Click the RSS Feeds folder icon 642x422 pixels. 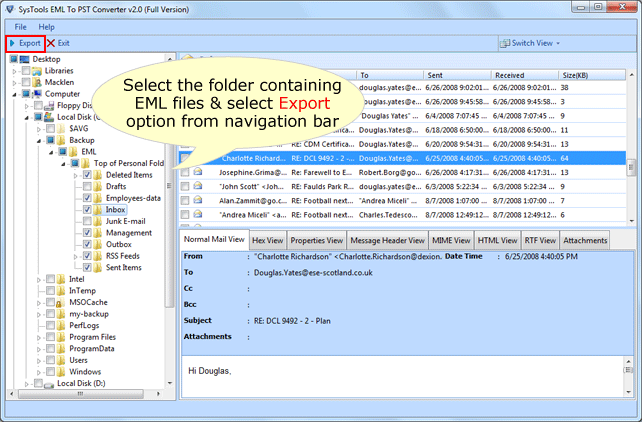tap(97, 256)
